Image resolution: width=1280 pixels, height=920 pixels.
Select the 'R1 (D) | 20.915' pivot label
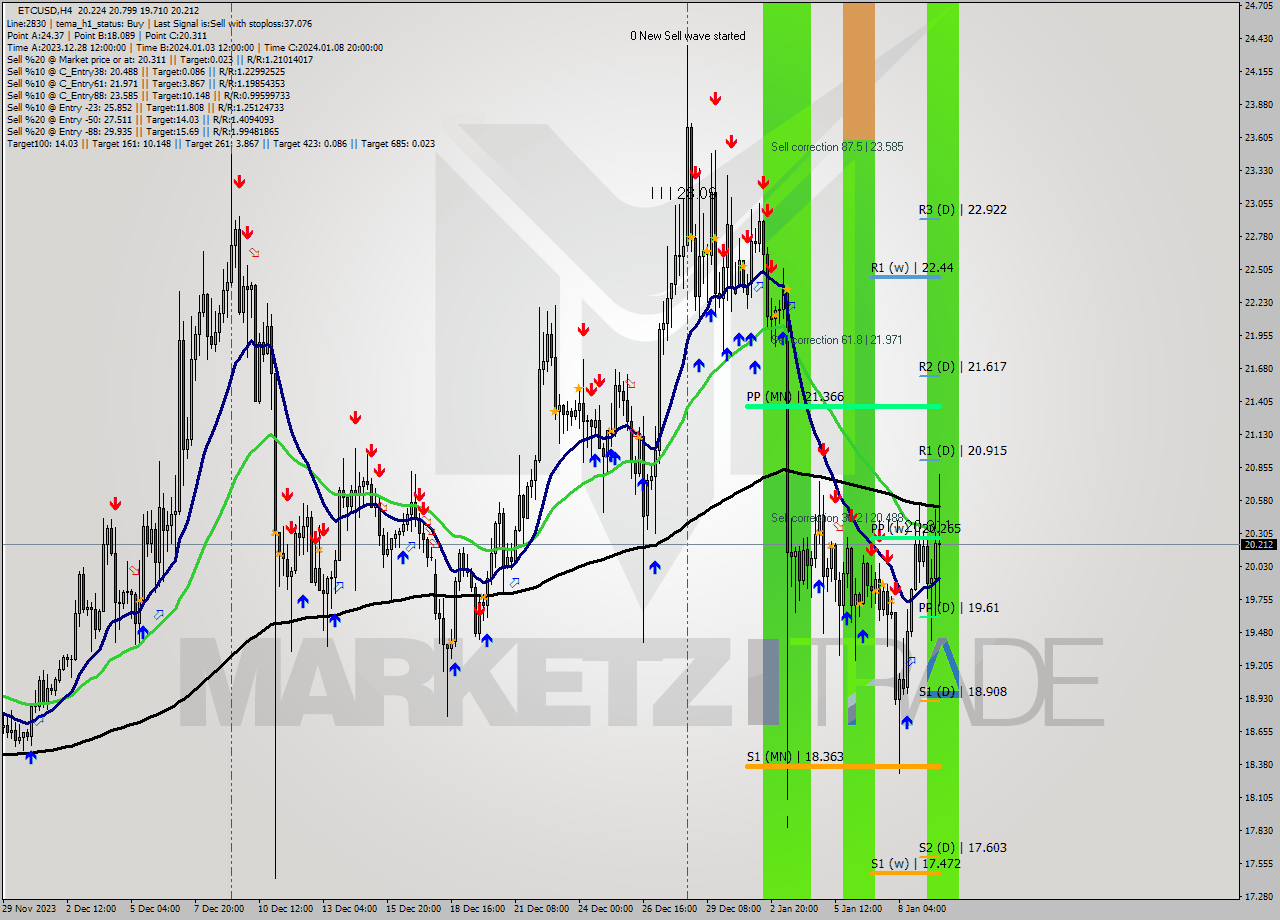(x=963, y=451)
